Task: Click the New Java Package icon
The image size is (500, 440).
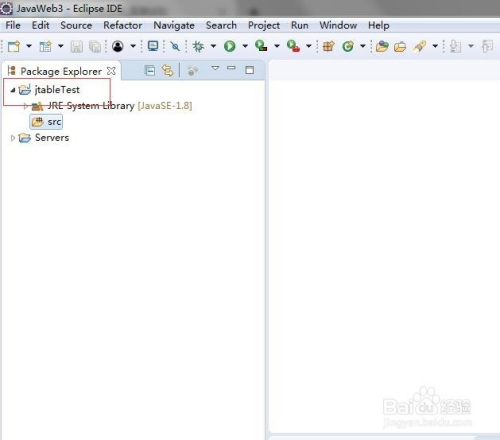Action: tap(328, 46)
